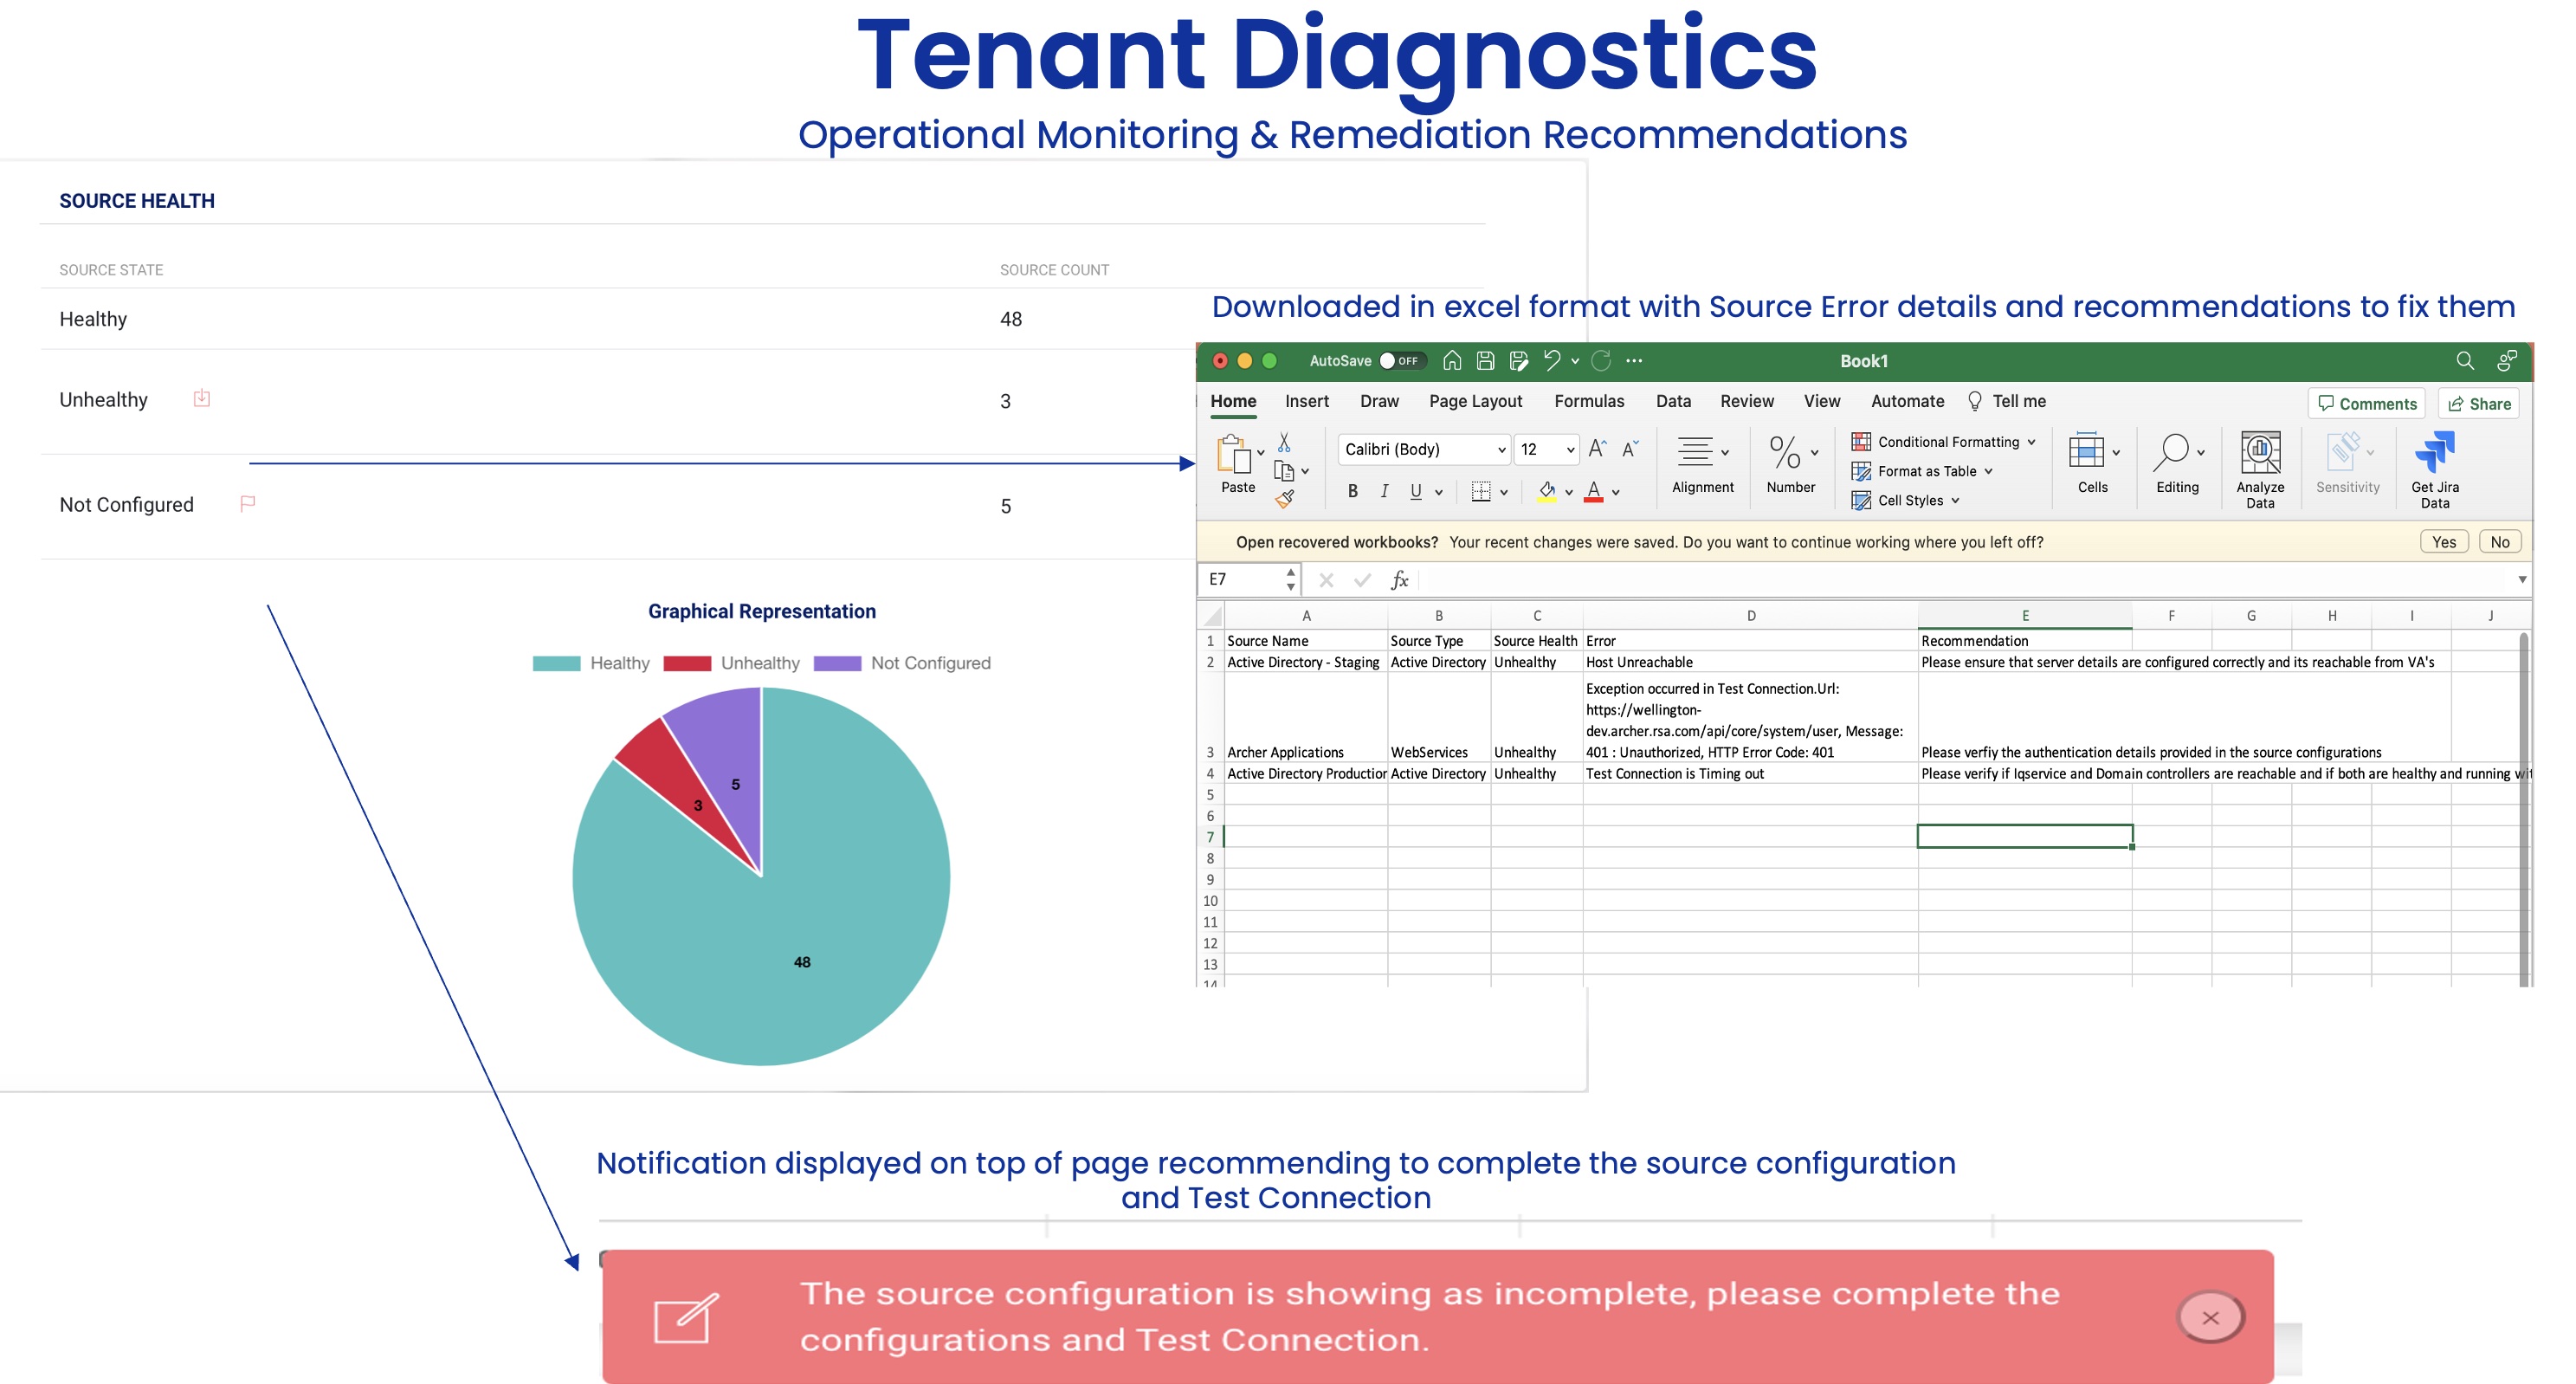Open the Page Layout tab
This screenshot has height=1384, width=2576.
[1475, 401]
